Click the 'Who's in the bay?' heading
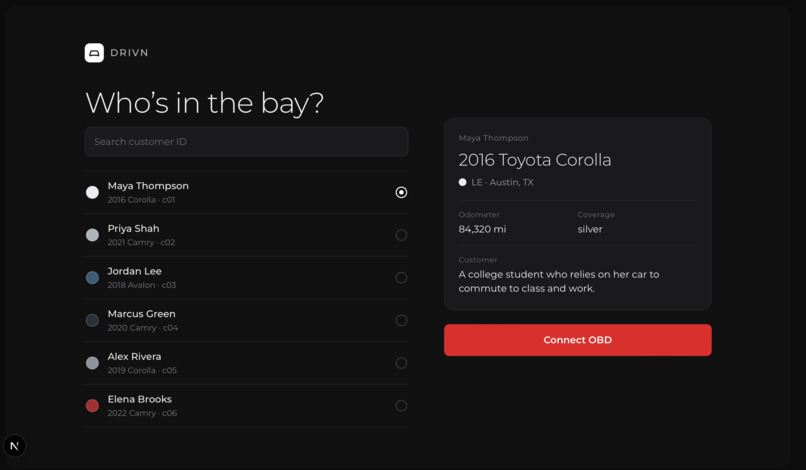The image size is (806, 470). pyautogui.click(x=204, y=103)
